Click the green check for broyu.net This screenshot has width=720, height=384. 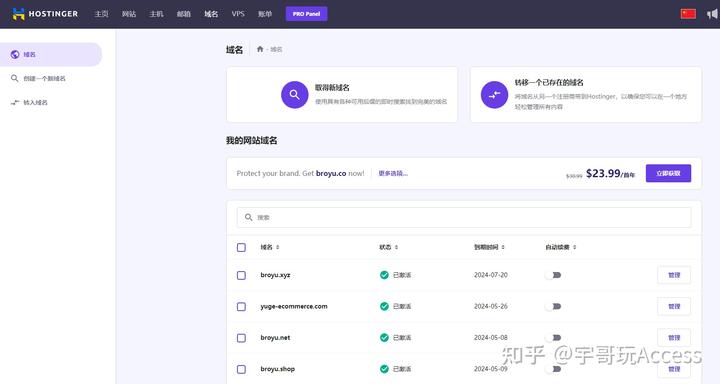coord(384,338)
